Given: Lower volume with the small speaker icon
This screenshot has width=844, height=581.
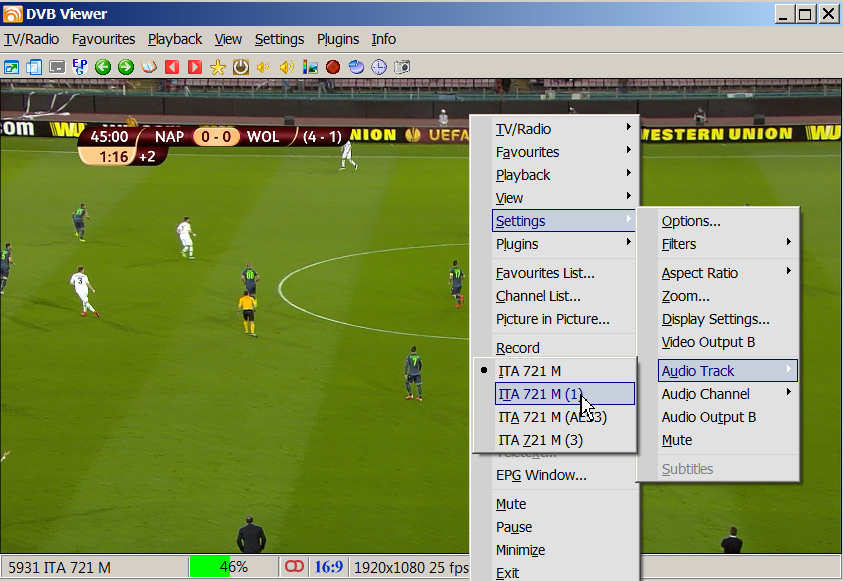Looking at the screenshot, I should pos(264,67).
